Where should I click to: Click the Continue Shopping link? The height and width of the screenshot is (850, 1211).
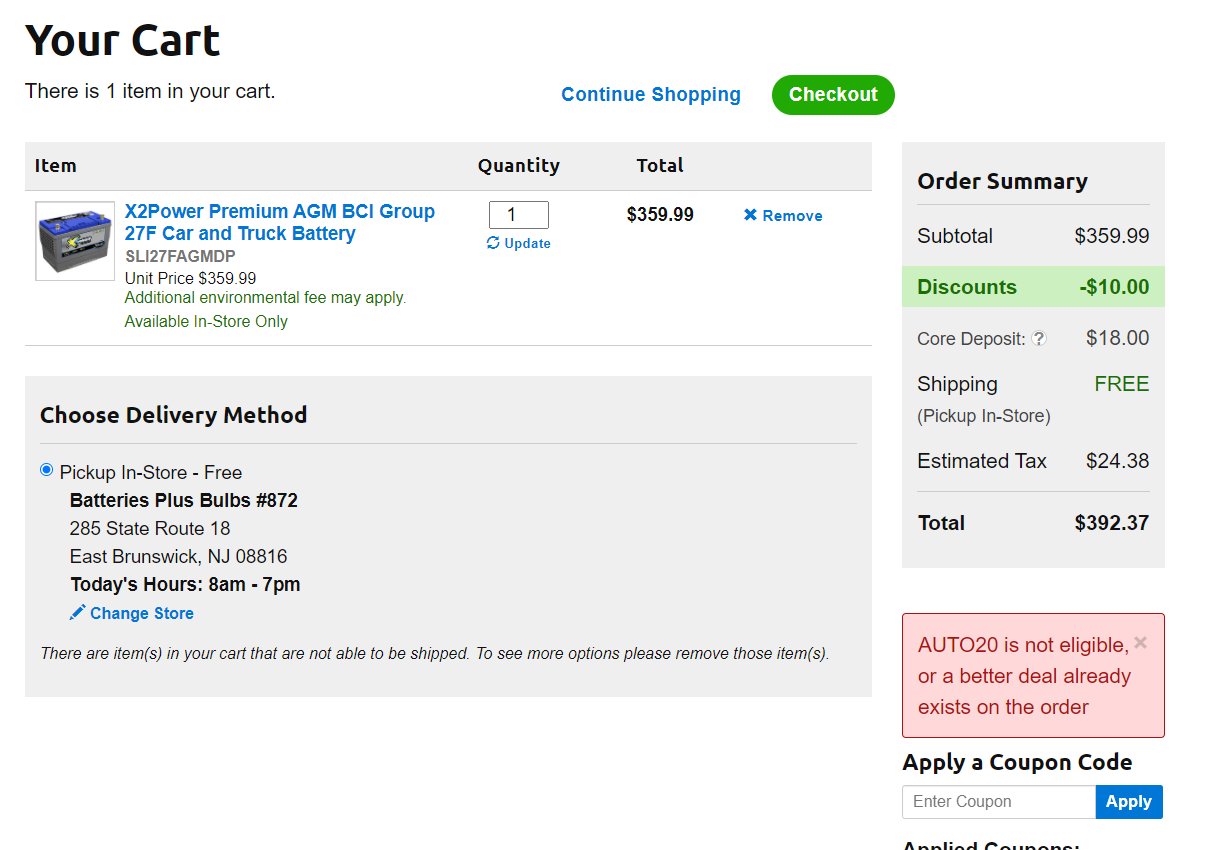coord(650,95)
